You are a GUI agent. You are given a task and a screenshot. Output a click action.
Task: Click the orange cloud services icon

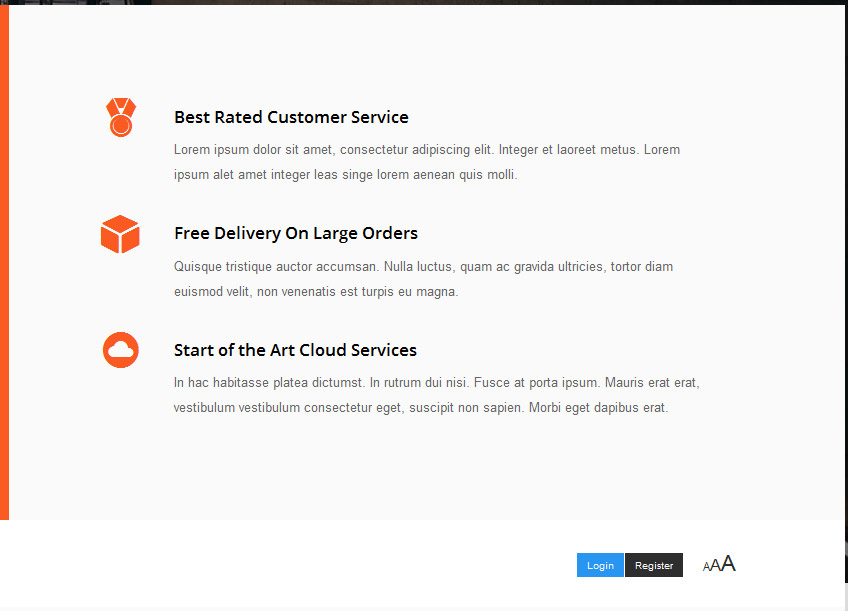(121, 350)
